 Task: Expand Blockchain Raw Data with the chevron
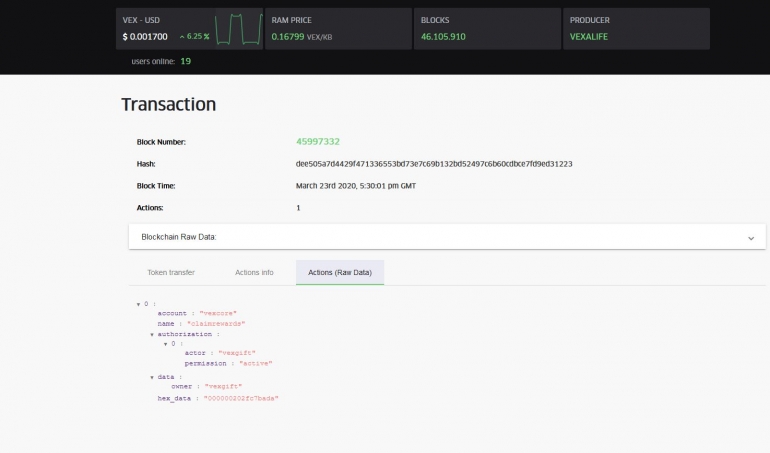tap(750, 238)
